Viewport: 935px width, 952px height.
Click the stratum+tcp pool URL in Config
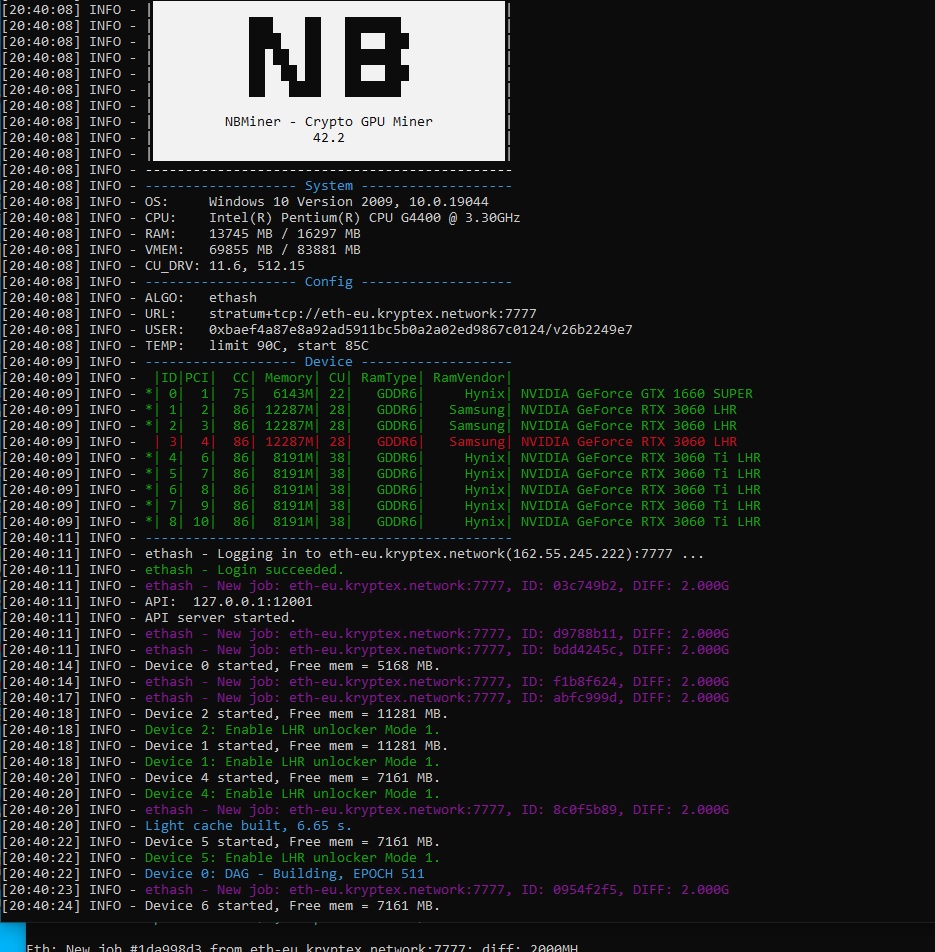pyautogui.click(x=373, y=313)
